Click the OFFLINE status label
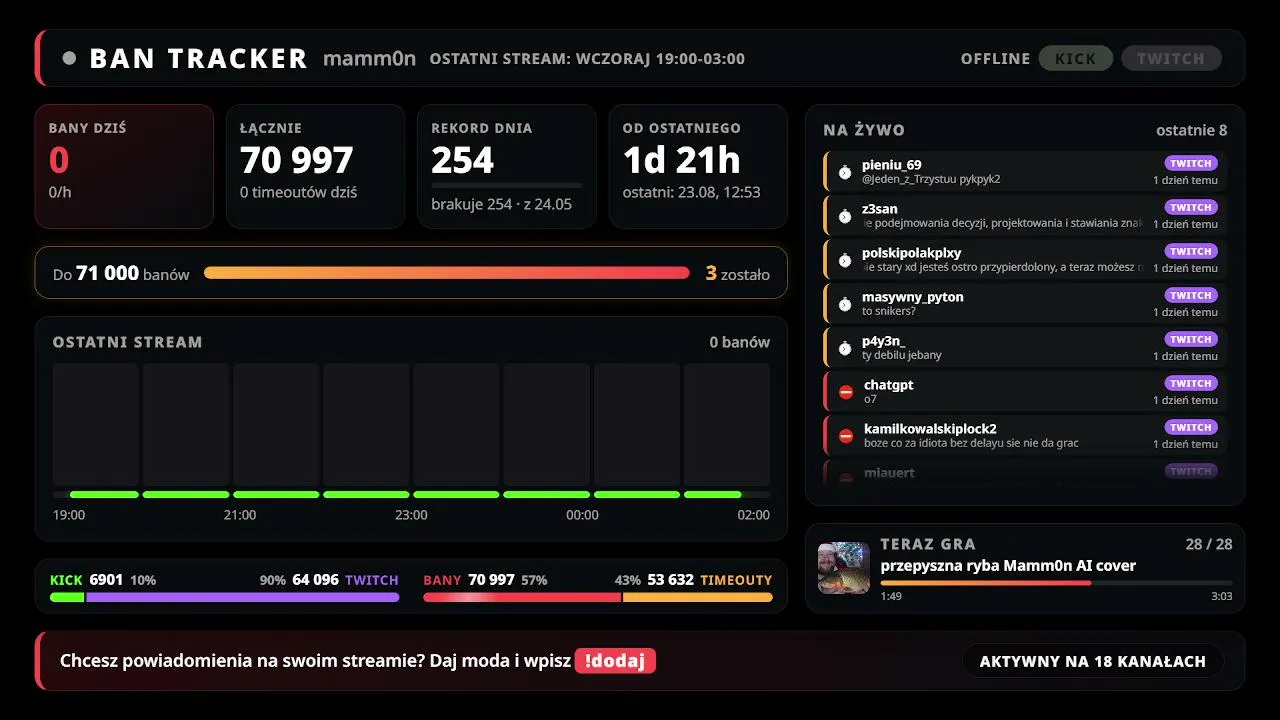The image size is (1280, 720). [996, 59]
